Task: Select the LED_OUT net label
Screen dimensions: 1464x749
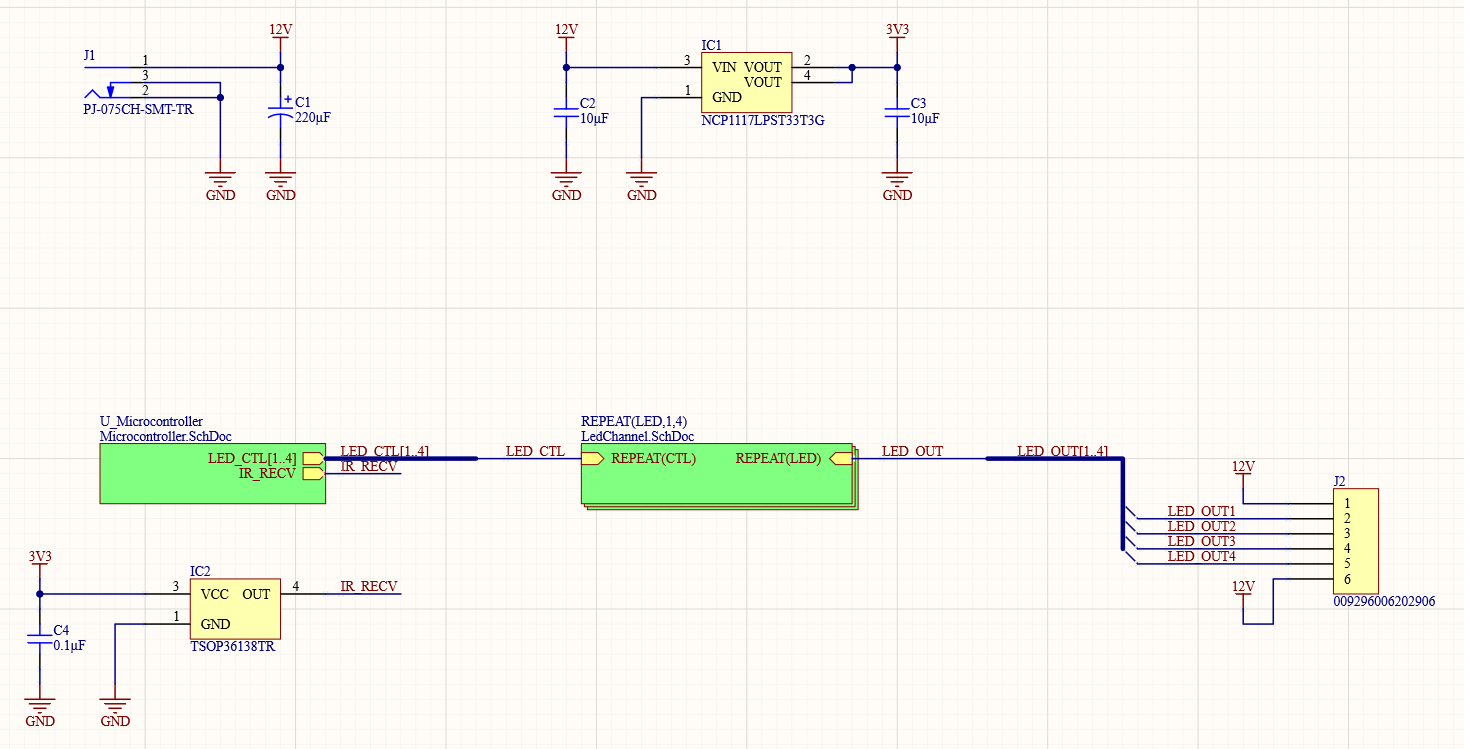Action: coord(912,451)
